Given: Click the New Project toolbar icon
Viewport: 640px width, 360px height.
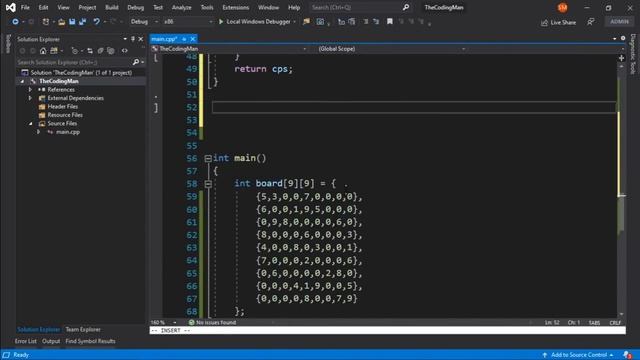Looking at the screenshot, I should click(x=46, y=22).
